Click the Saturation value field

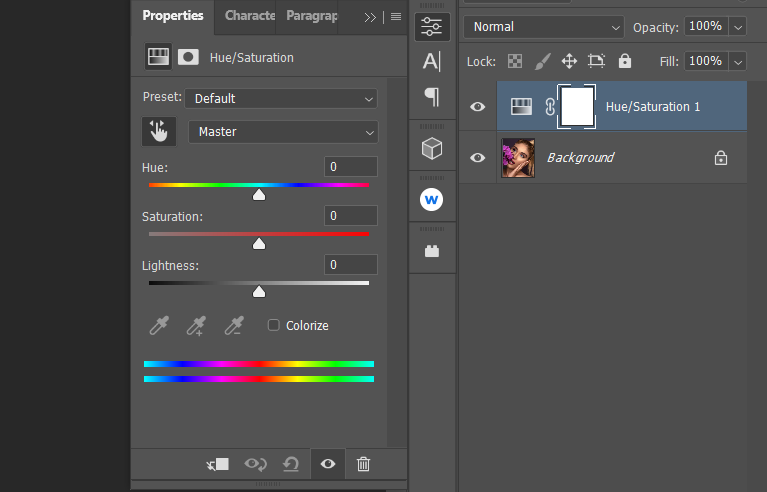(350, 215)
